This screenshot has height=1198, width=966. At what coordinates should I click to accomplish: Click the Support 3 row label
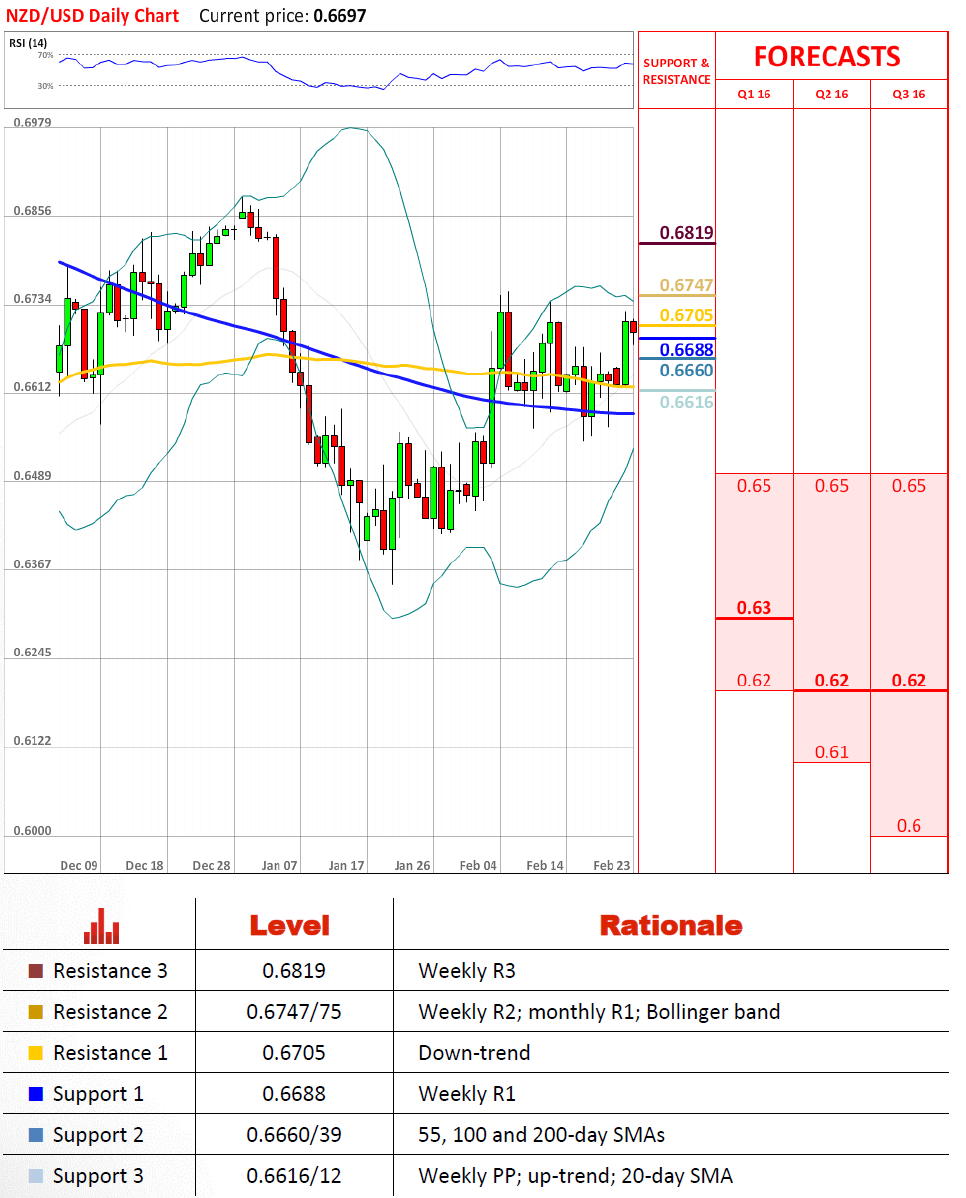[98, 1176]
